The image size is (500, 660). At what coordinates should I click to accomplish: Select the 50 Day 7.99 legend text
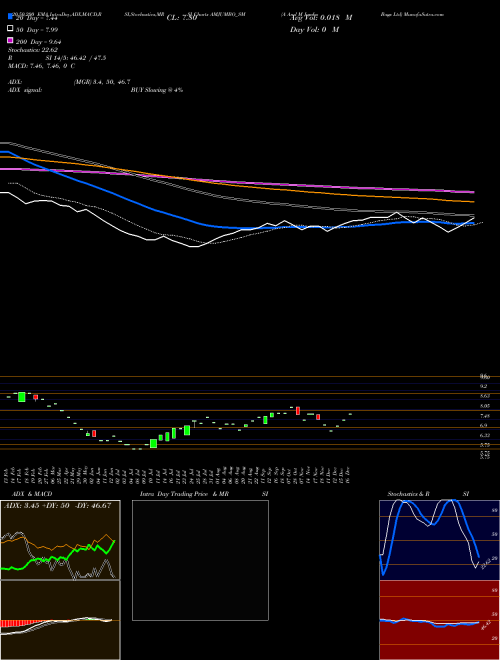pos(37,30)
